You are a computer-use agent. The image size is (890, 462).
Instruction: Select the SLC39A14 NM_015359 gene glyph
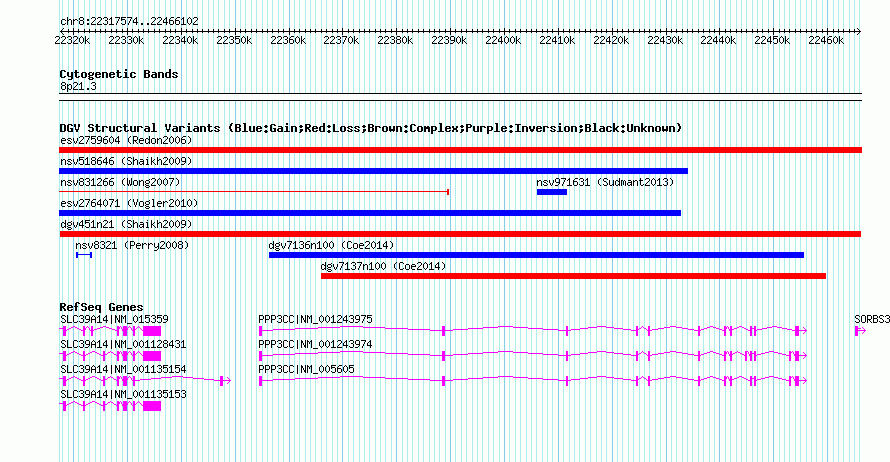pos(111,331)
